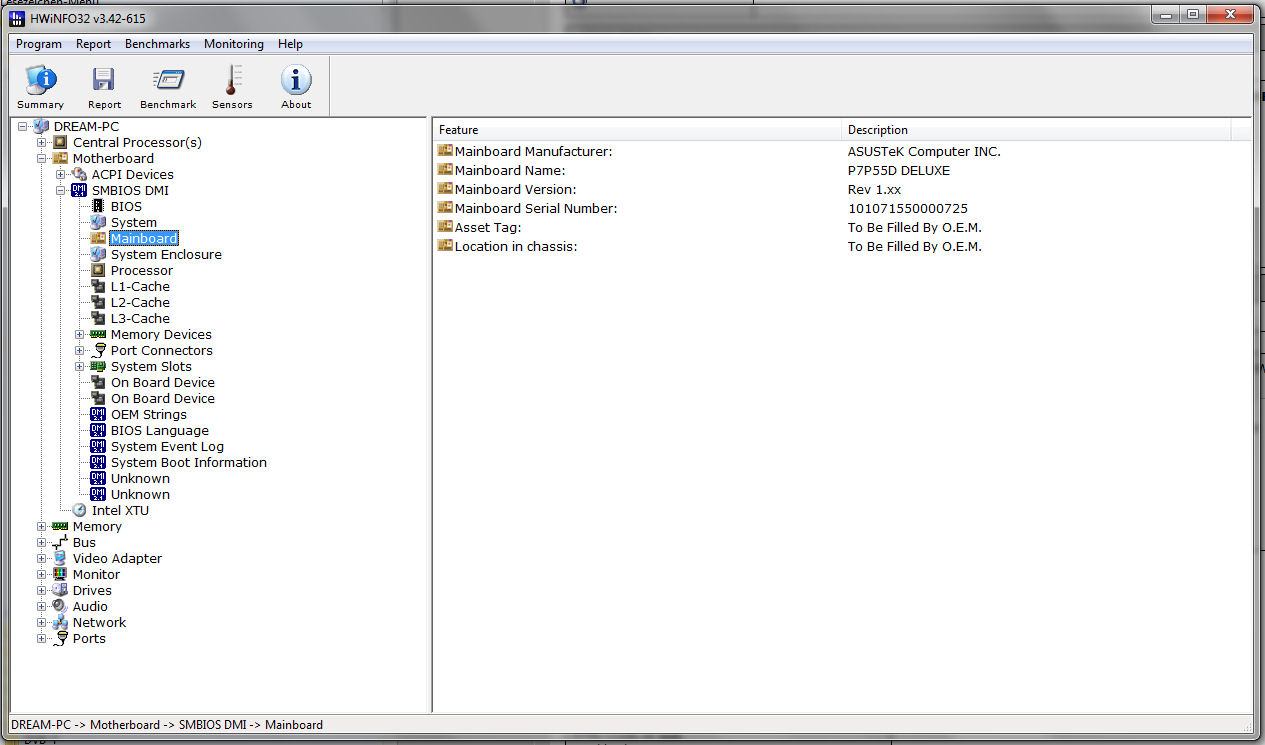This screenshot has height=745, width=1265.
Task: Expand the Central Processor(s) node
Action: point(42,143)
